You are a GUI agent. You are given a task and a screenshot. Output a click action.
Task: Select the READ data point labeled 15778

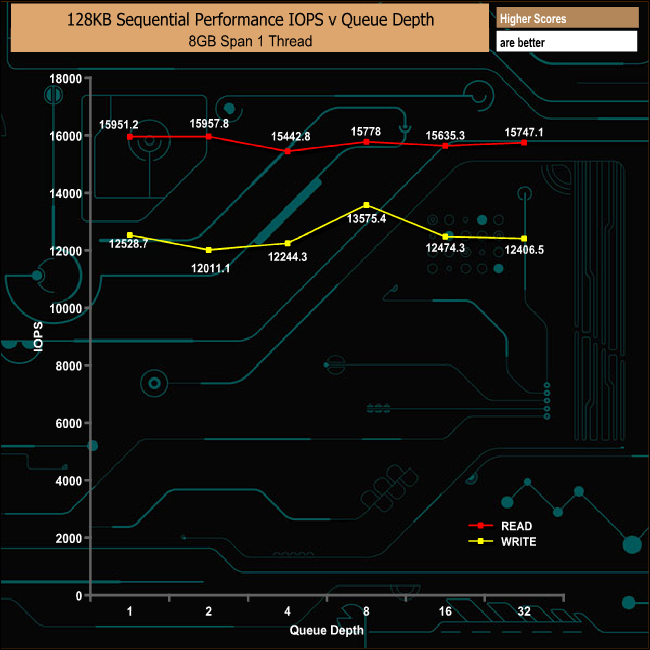pyautogui.click(x=366, y=142)
